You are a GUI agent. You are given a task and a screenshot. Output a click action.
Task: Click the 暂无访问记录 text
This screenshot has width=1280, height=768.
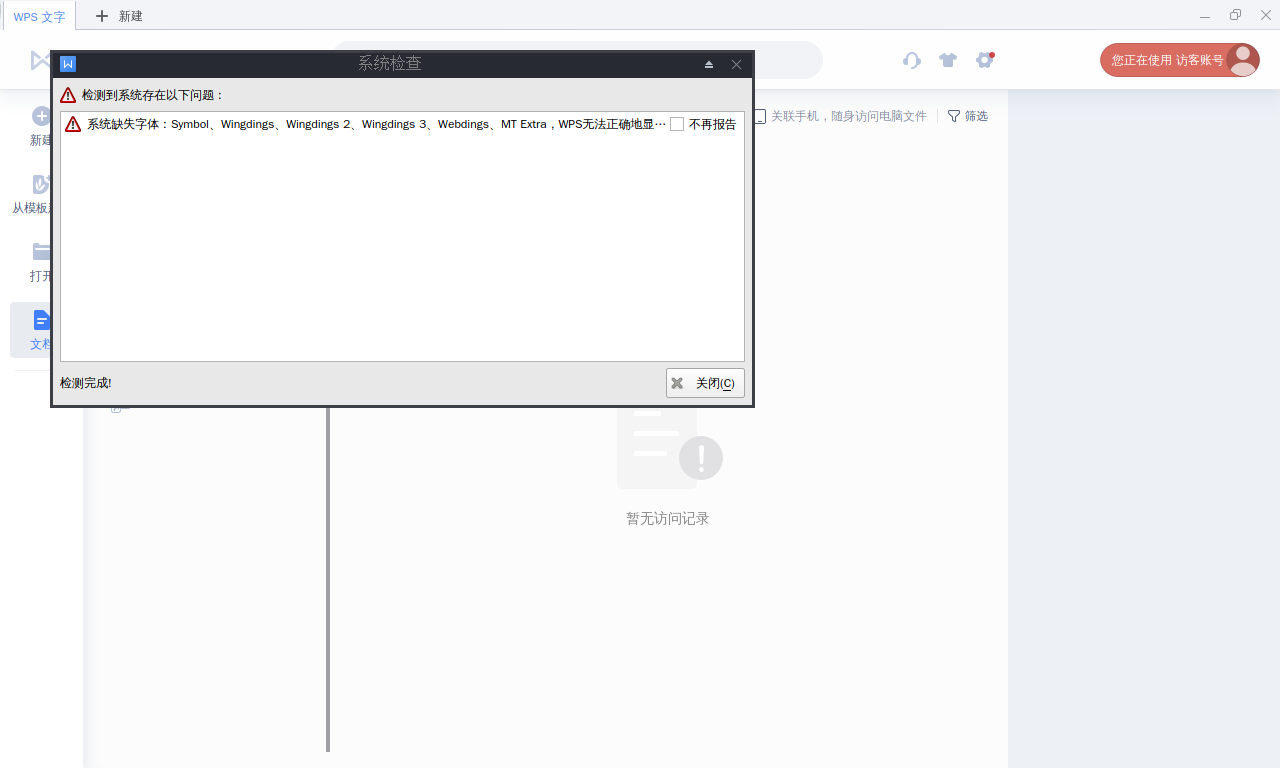tap(668, 518)
